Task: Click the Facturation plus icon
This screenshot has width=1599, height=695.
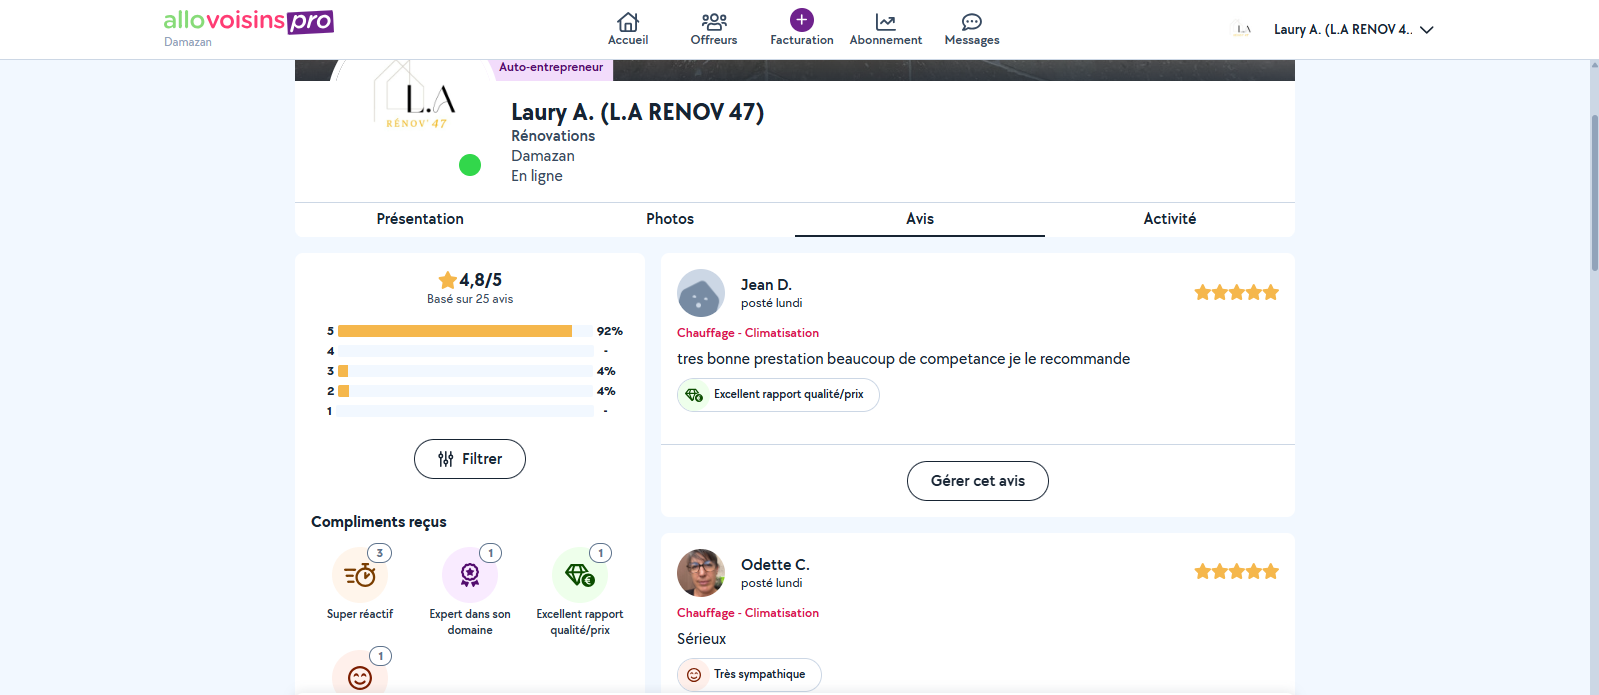Action: click(801, 21)
